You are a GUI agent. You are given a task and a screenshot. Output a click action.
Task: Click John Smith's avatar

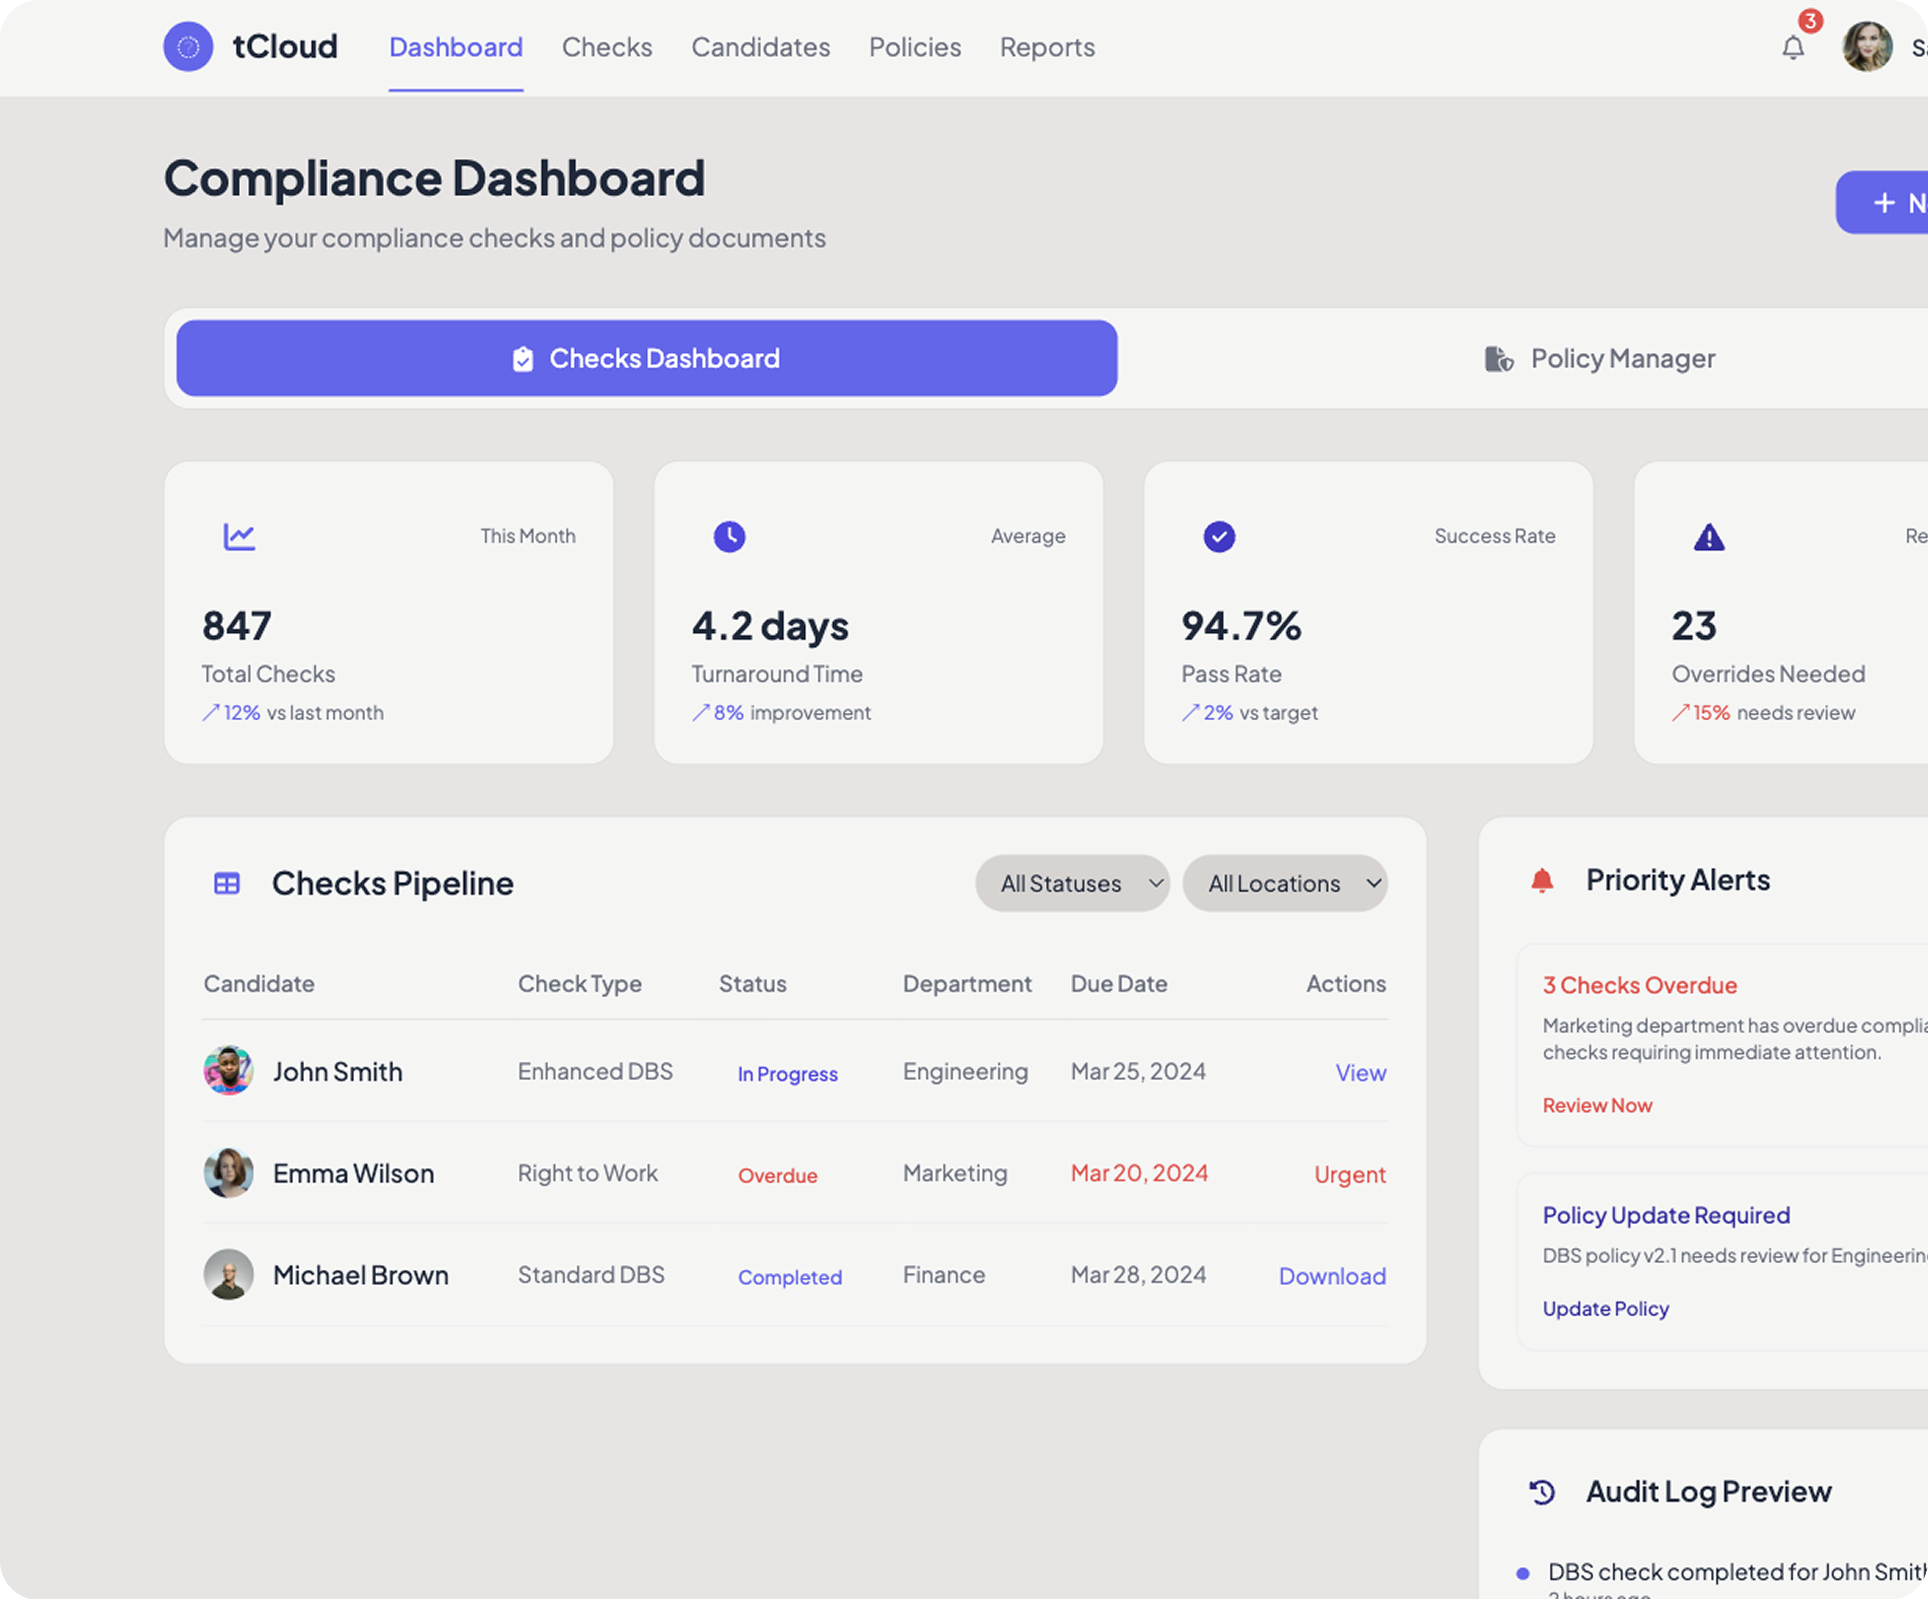pos(228,1071)
